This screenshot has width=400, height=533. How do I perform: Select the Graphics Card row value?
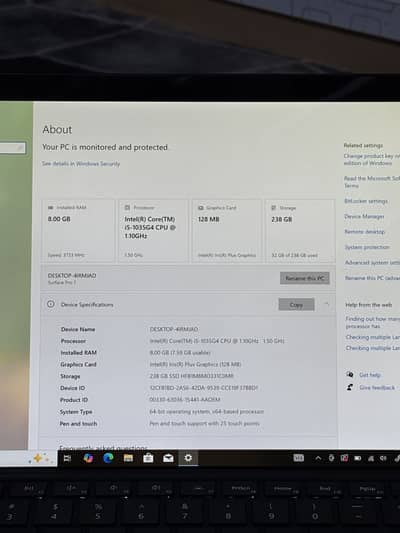(195, 364)
